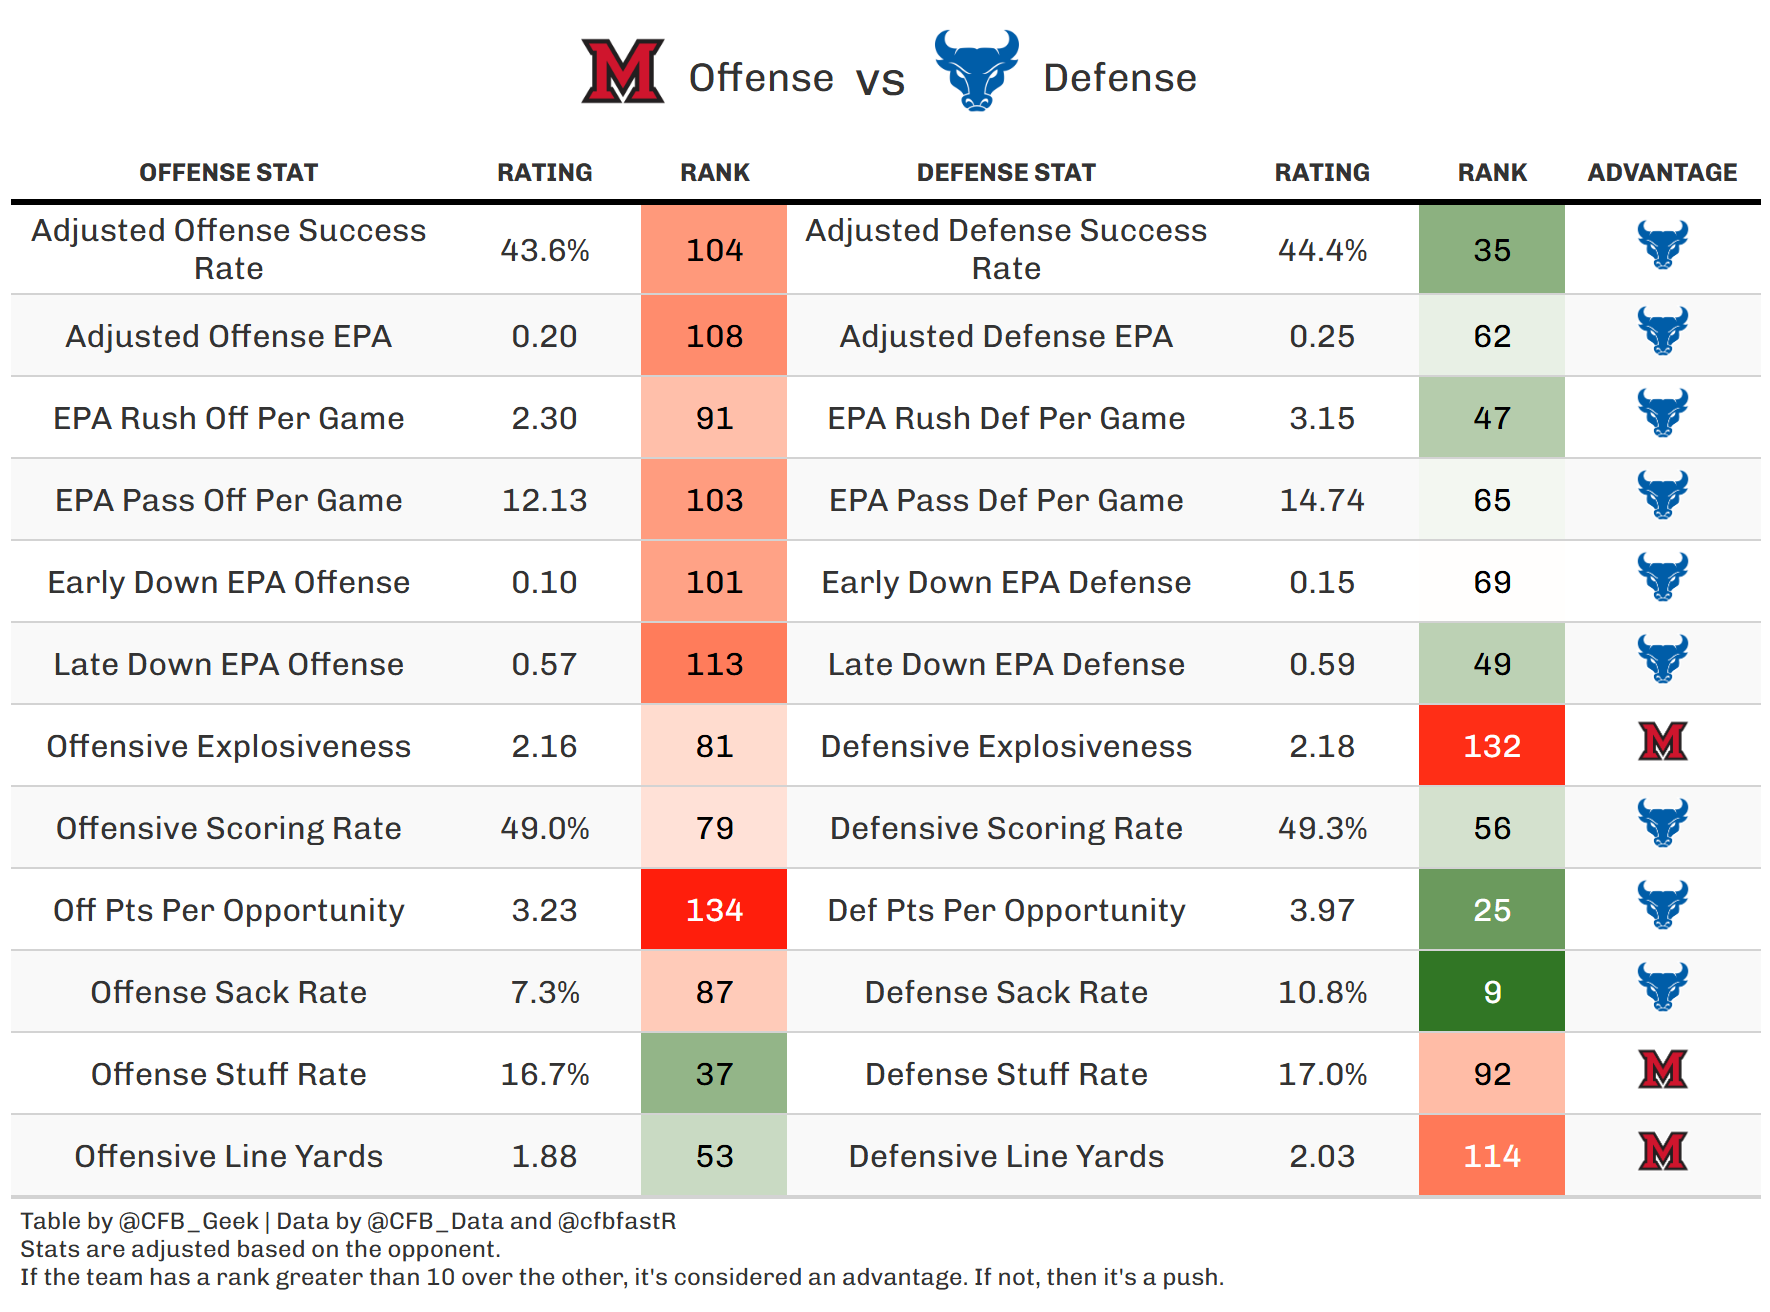Click the Miami advantage icon in Offensive Explosiveness row
The height and width of the screenshot is (1312, 1770).
click(1662, 741)
